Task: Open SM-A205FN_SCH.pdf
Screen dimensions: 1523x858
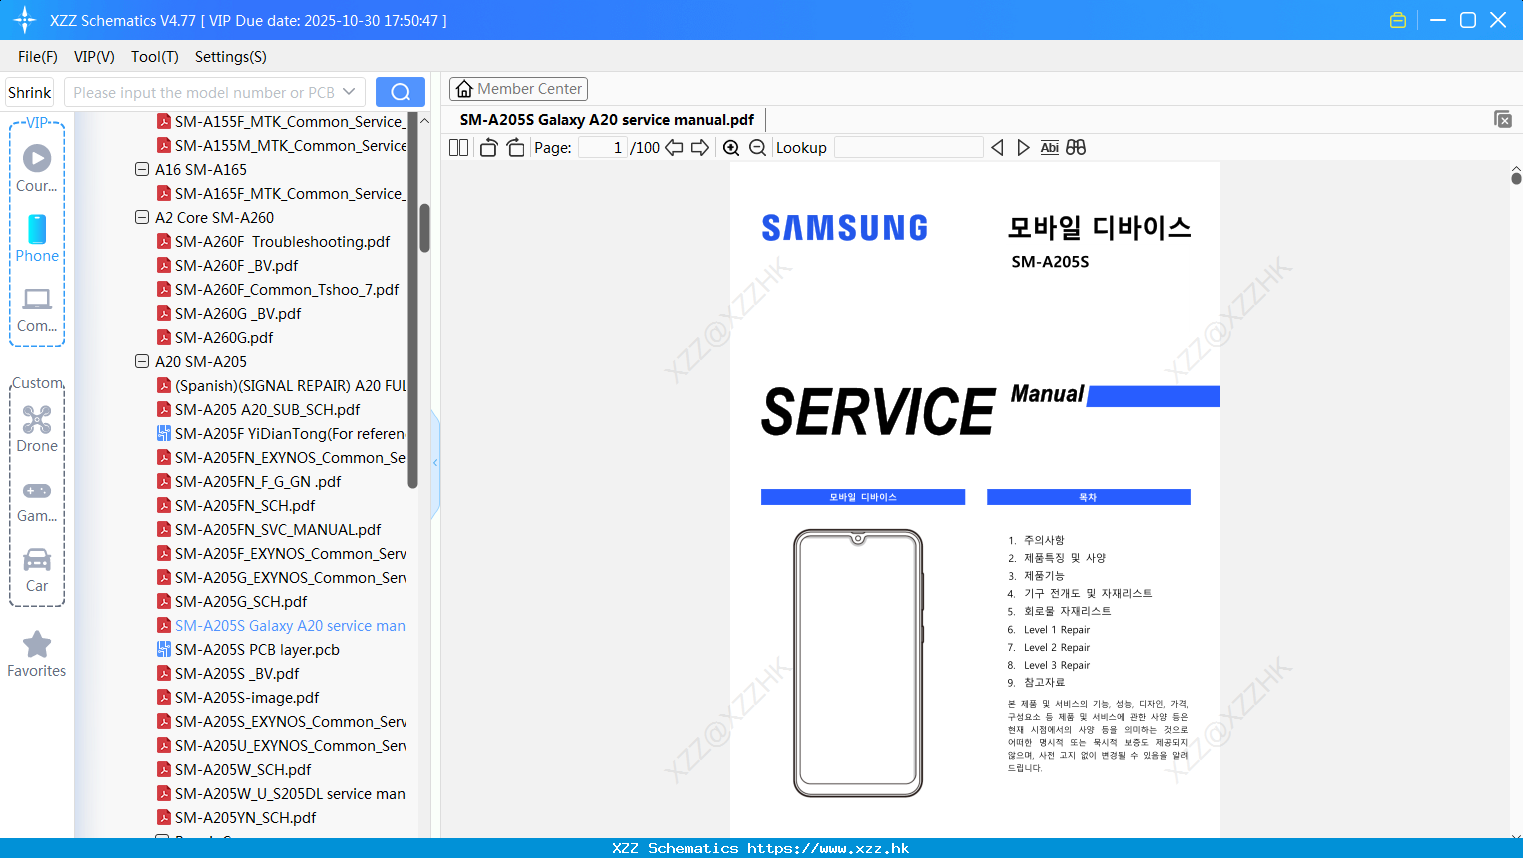Action: [245, 506]
